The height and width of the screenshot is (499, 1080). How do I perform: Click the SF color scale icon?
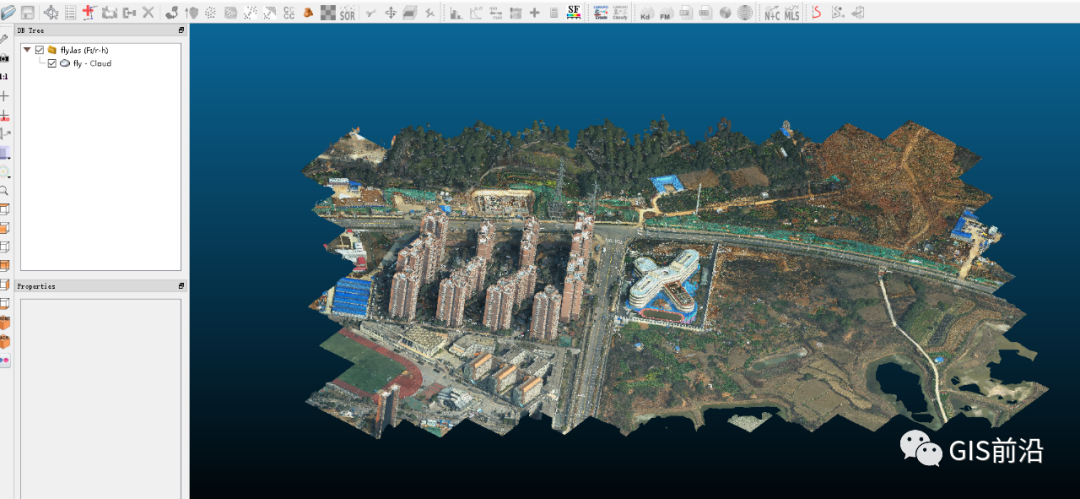(x=574, y=12)
